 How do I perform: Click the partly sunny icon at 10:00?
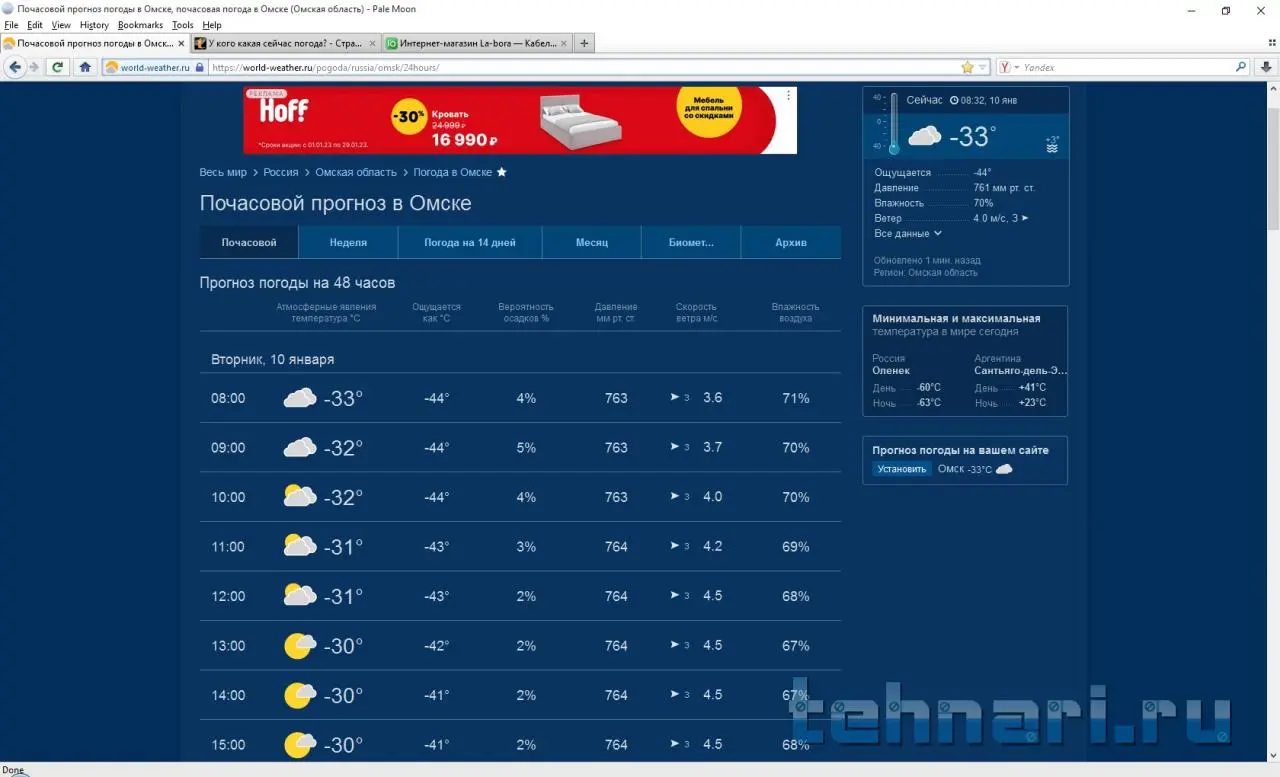300,497
